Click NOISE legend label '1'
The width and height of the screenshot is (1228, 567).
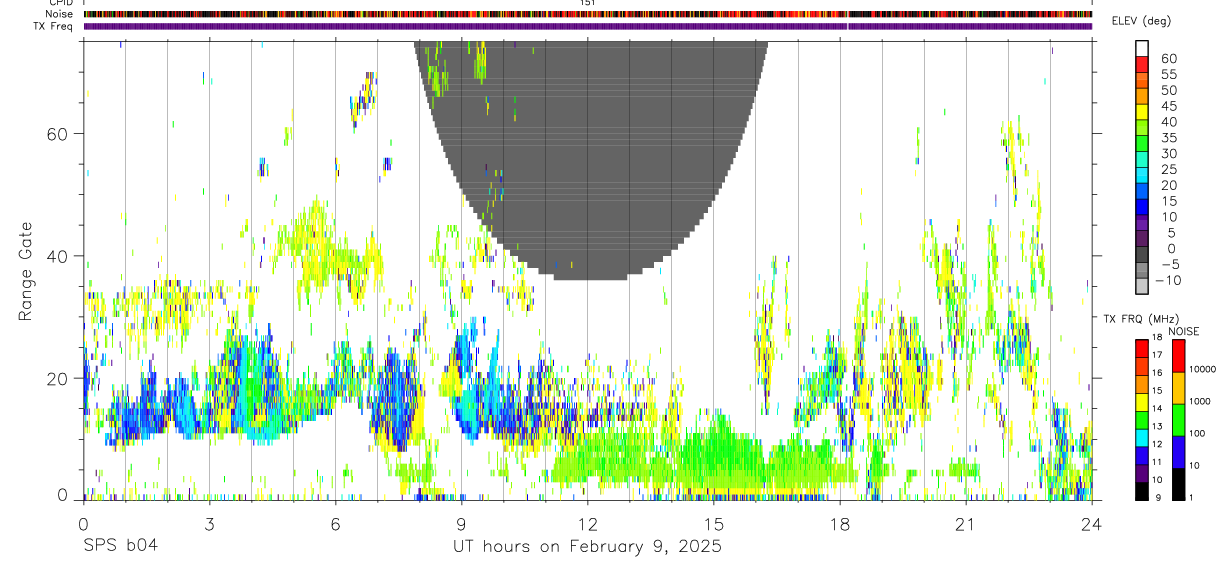pos(1193,497)
